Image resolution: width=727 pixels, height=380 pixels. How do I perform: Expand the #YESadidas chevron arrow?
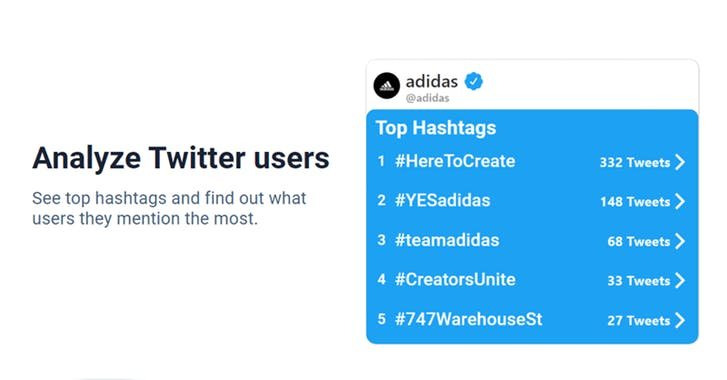point(680,201)
